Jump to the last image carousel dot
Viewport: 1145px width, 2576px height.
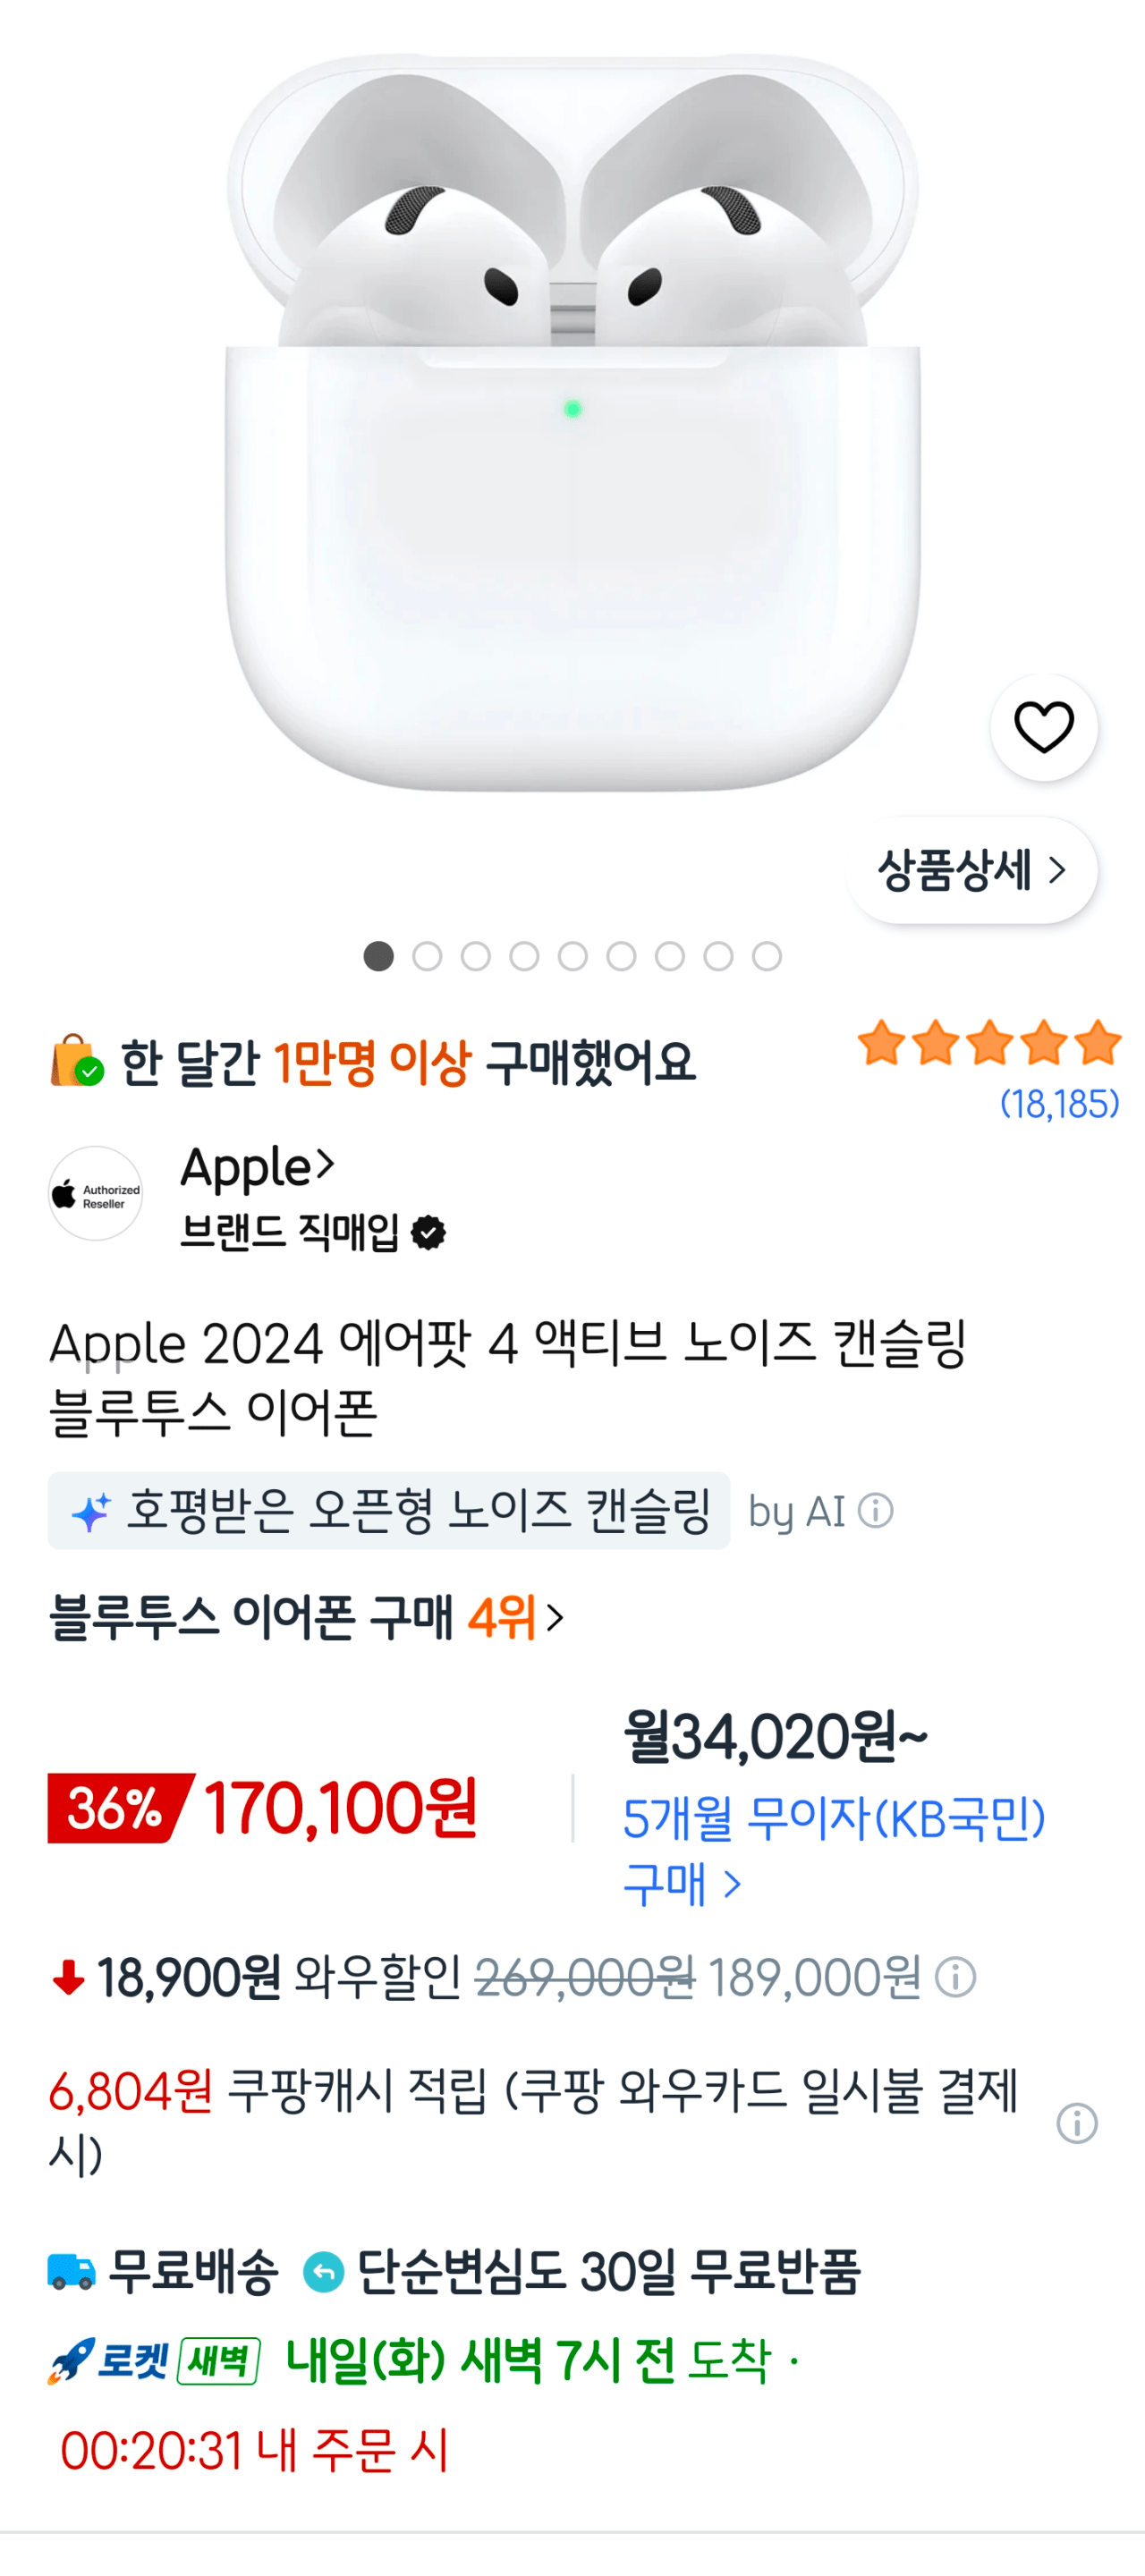pyautogui.click(x=767, y=956)
